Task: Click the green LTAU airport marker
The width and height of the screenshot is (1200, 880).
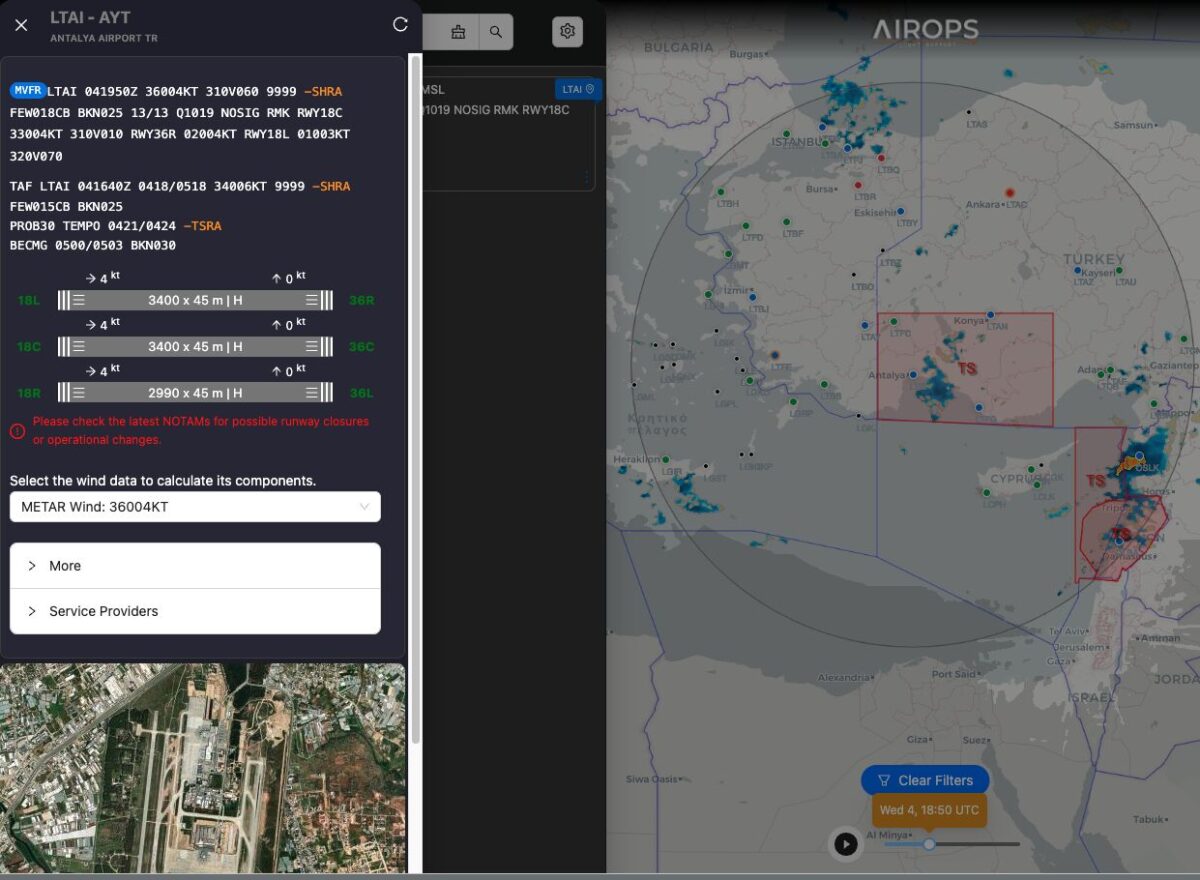Action: tap(1119, 271)
